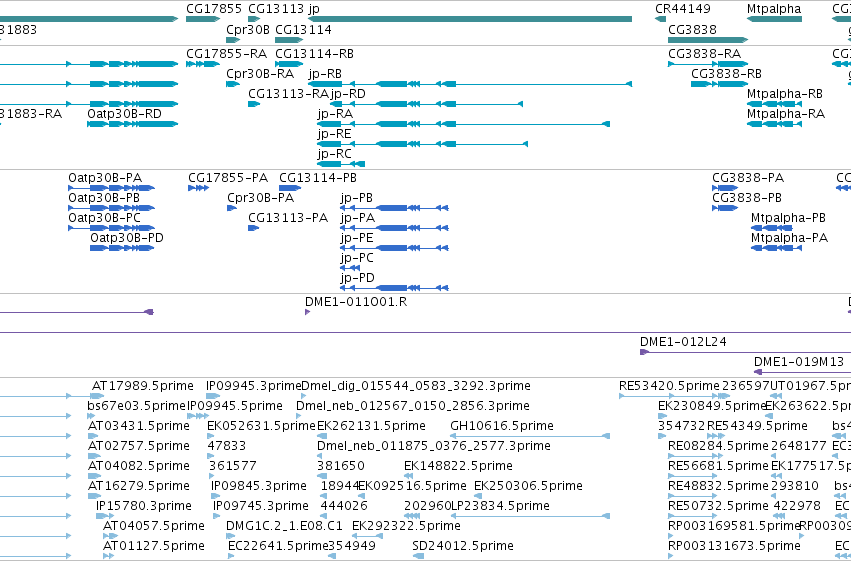The width and height of the screenshot is (851, 561).
Task: Open the jp-RD transcript label
Action: (x=348, y=94)
